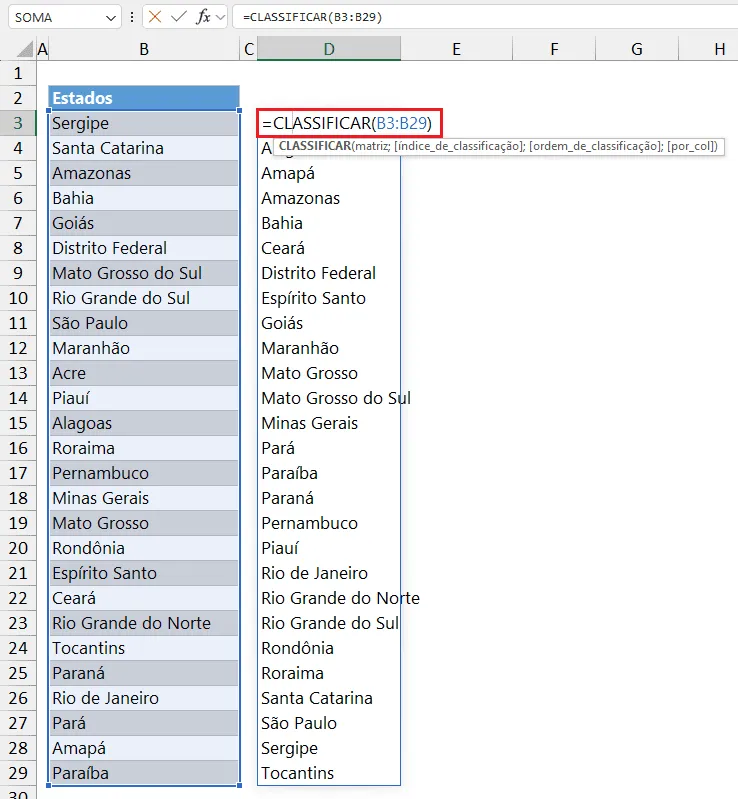Click matriz argument in function tooltip
Image resolution: width=738 pixels, height=799 pixels.
tap(371, 146)
